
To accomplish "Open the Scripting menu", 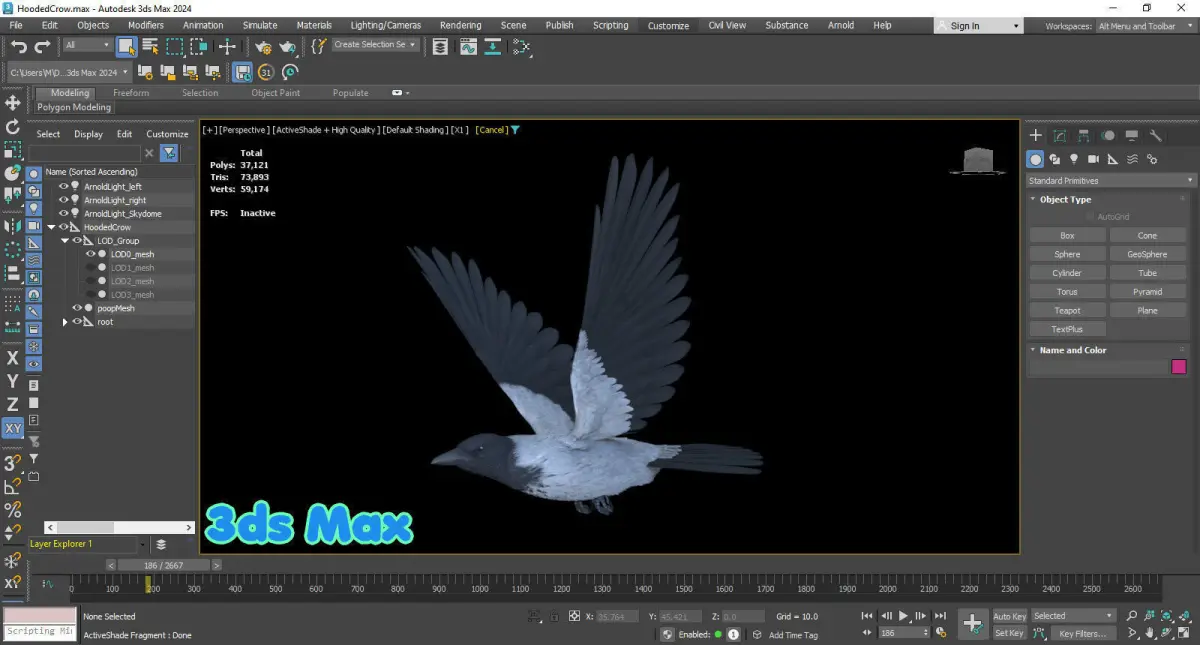I will pyautogui.click(x=611, y=25).
